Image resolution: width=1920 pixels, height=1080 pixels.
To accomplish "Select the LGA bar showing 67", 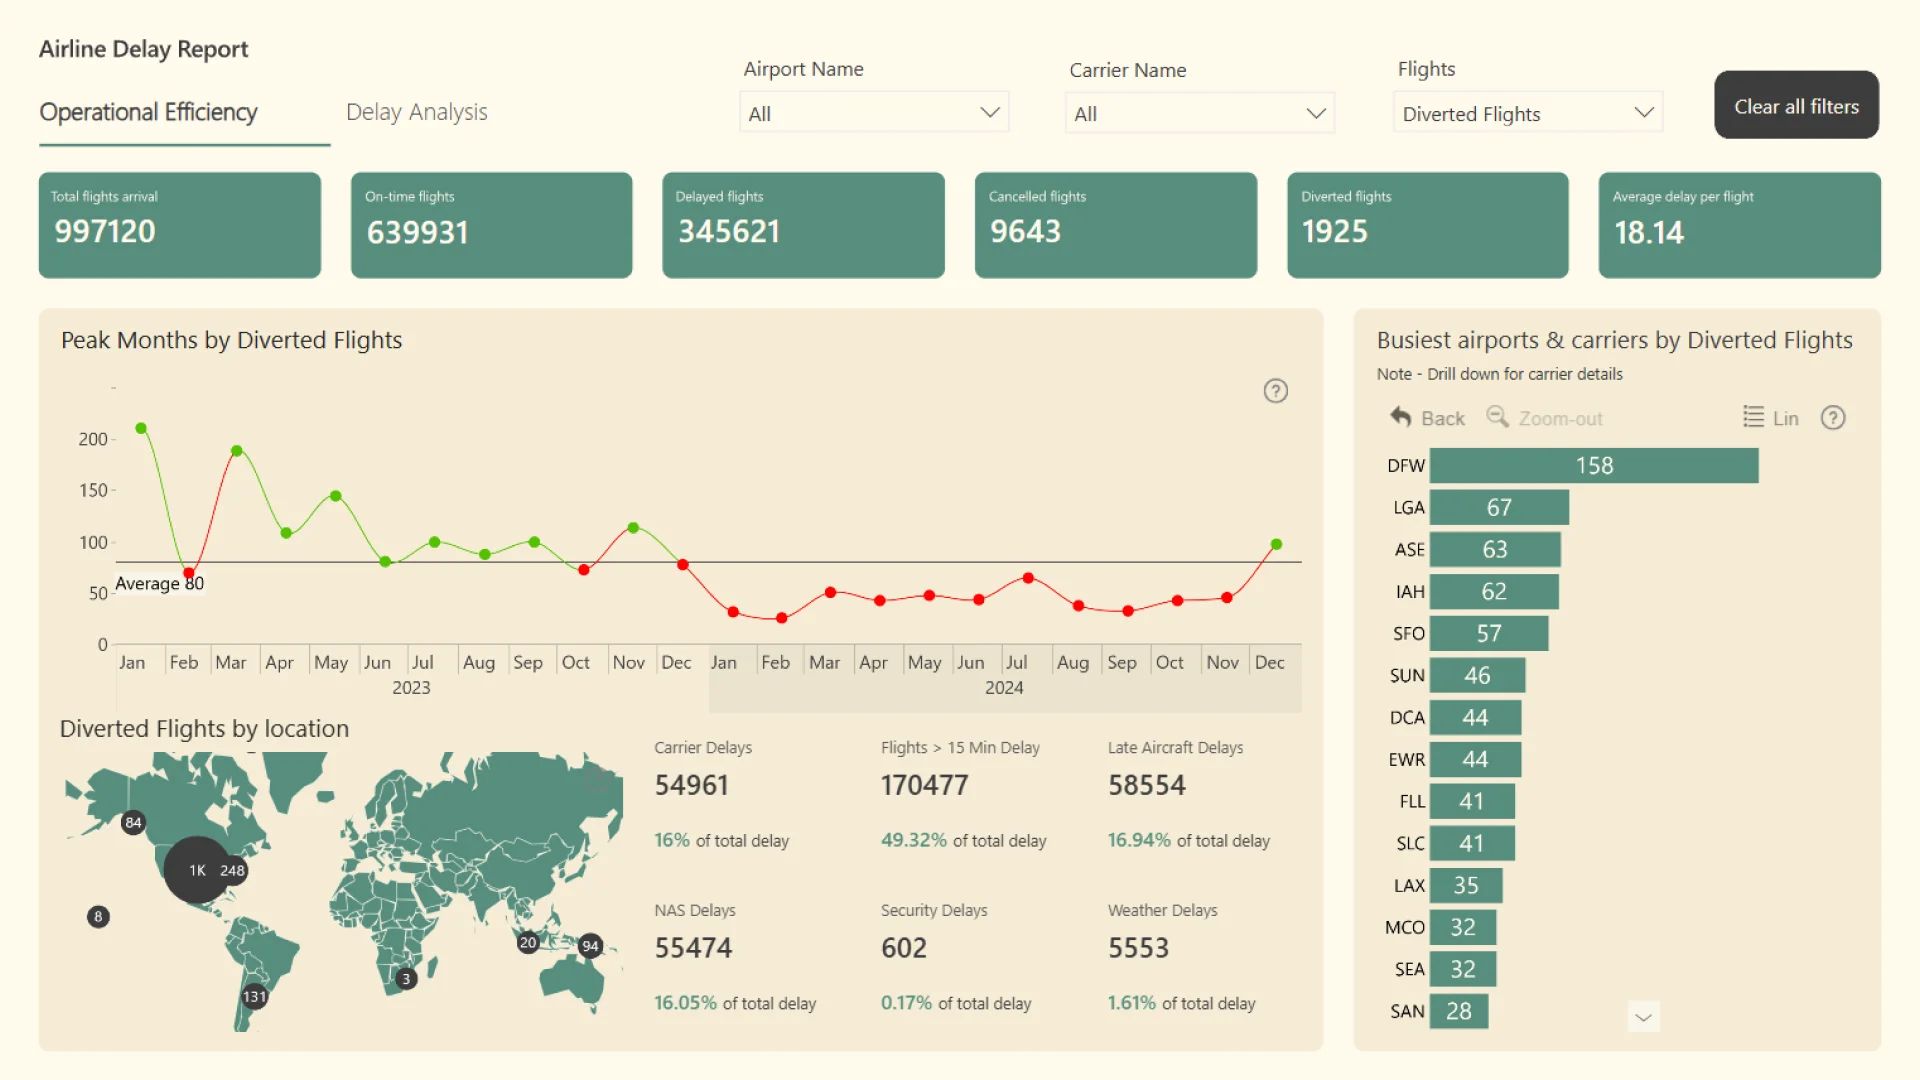I will point(1499,508).
